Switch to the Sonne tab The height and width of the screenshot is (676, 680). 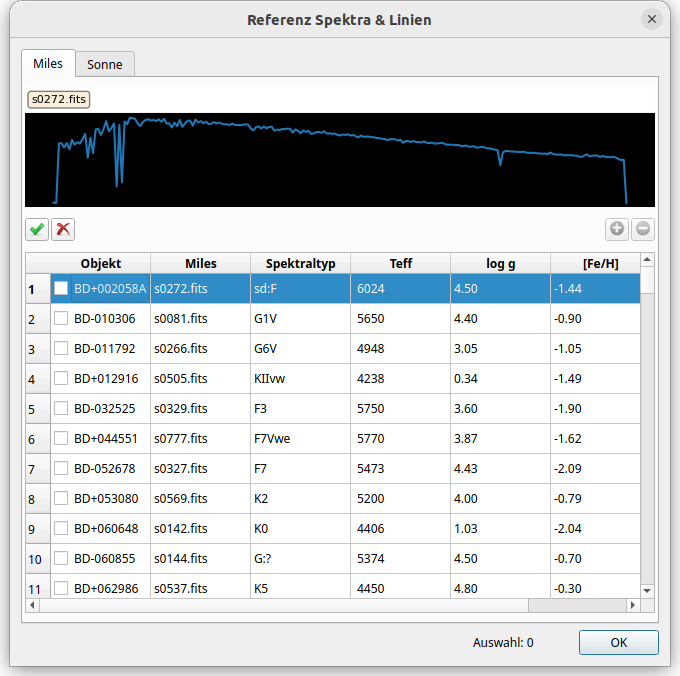pyautogui.click(x=105, y=64)
